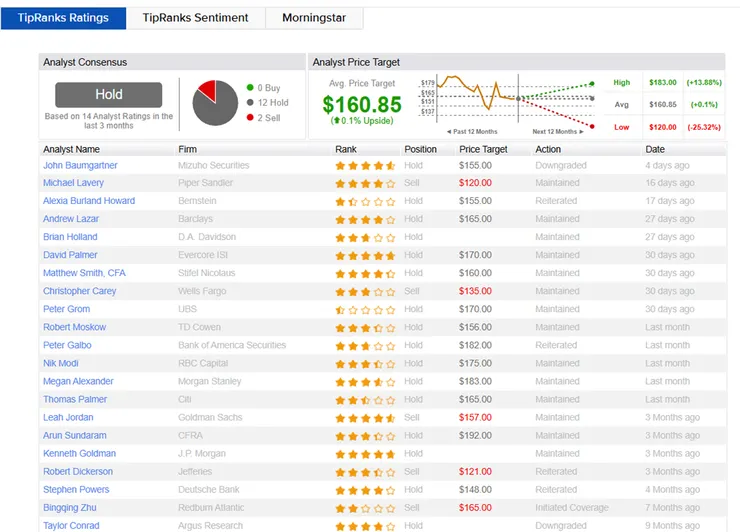This screenshot has height=532, width=740.
Task: Click the (+13.88%) high upside value
Action: pos(704,82)
